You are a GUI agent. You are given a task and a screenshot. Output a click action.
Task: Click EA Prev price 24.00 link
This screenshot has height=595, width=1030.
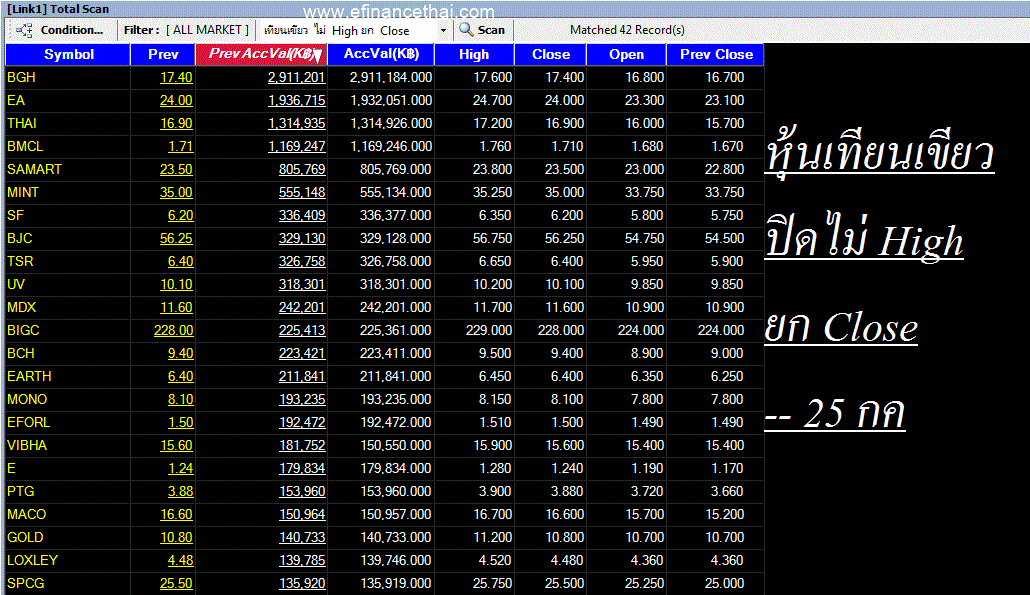point(176,100)
